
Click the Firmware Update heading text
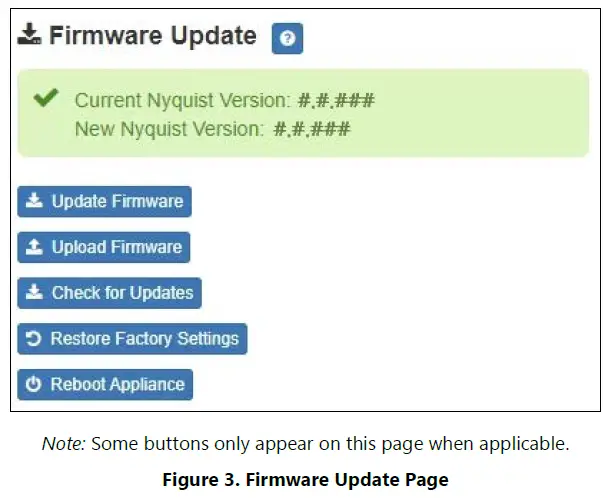(152, 36)
